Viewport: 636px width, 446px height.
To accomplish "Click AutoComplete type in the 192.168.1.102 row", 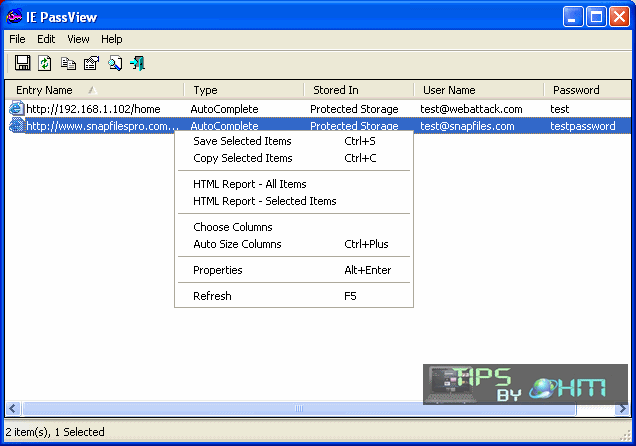I will [x=224, y=109].
